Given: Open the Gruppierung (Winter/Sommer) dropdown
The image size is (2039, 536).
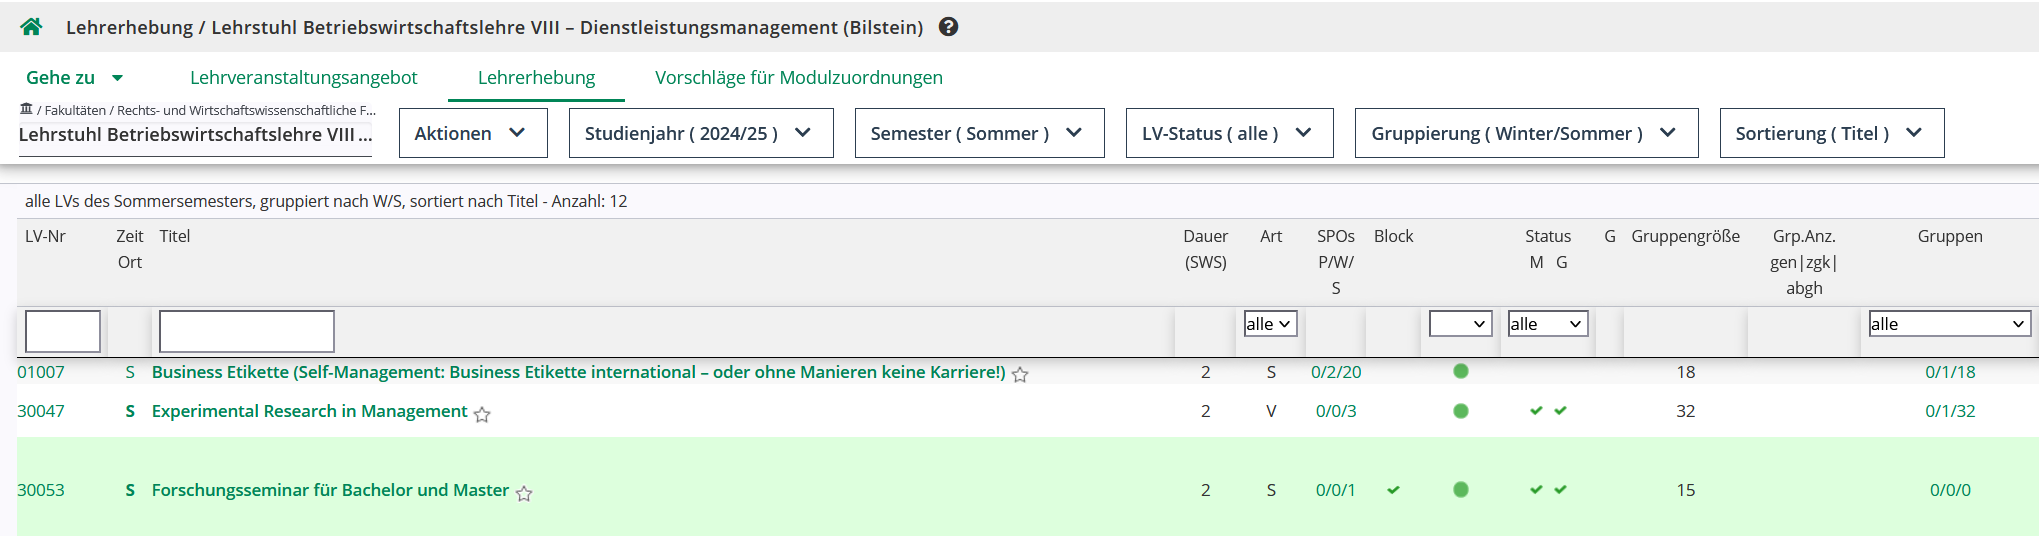Looking at the screenshot, I should pos(1525,133).
